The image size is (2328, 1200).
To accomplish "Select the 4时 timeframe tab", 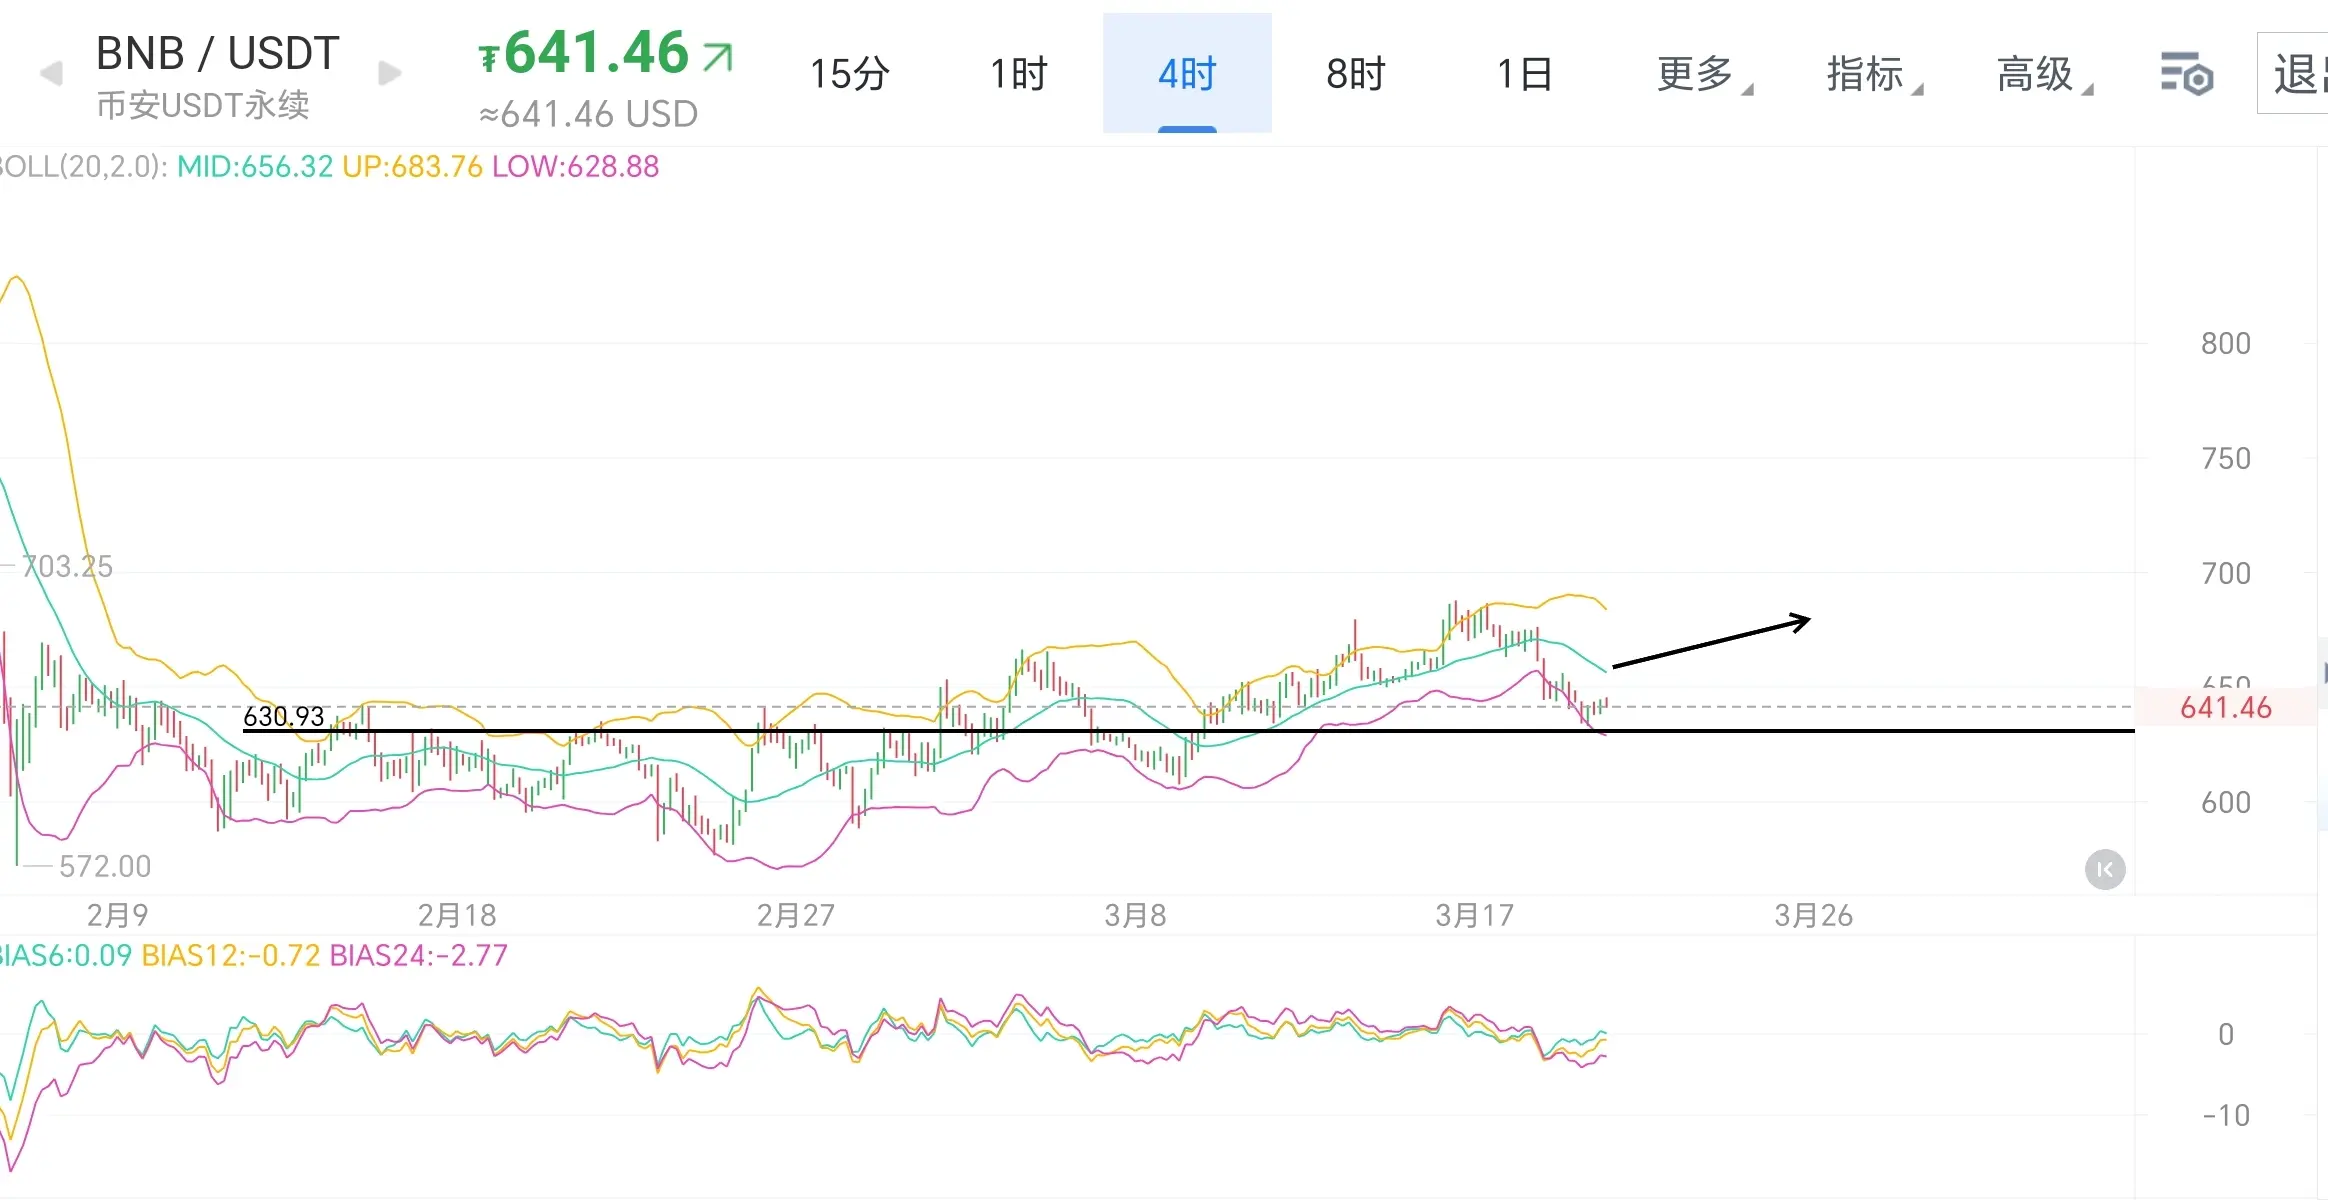I will tap(1187, 74).
